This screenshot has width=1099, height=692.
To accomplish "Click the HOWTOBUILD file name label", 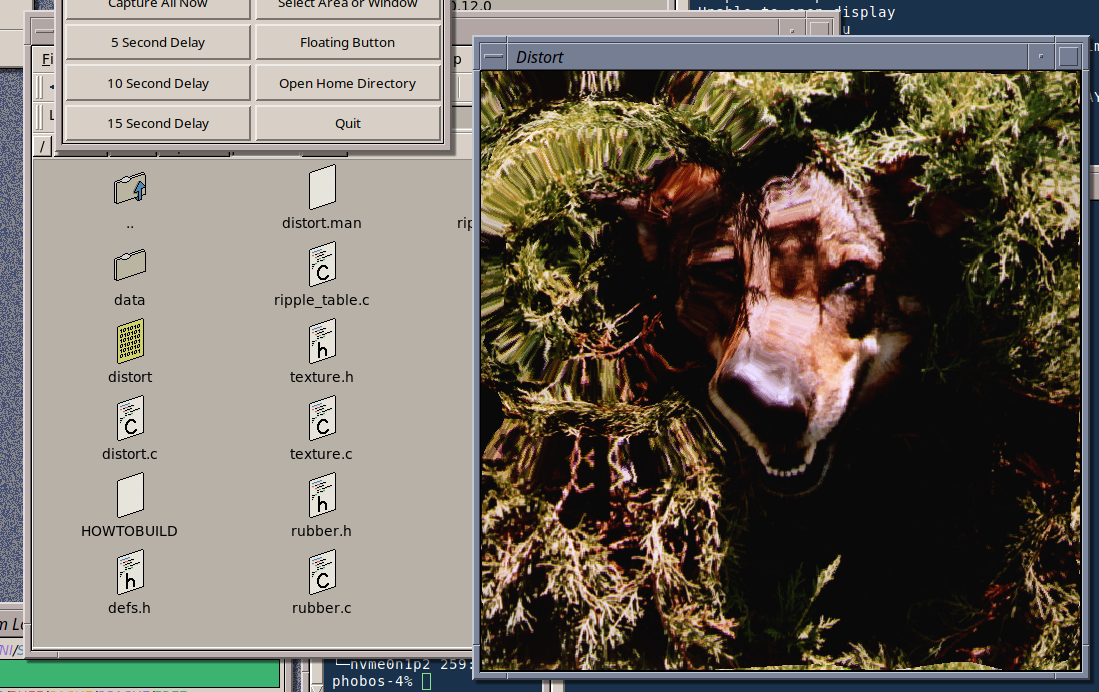I will (129, 531).
